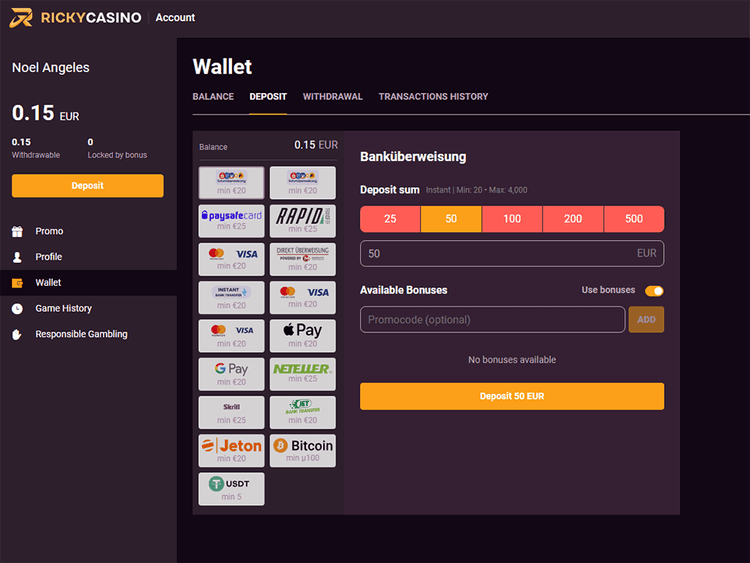Click the Ricky Casino logo
Viewport: 750px width, 563px height.
[76, 18]
